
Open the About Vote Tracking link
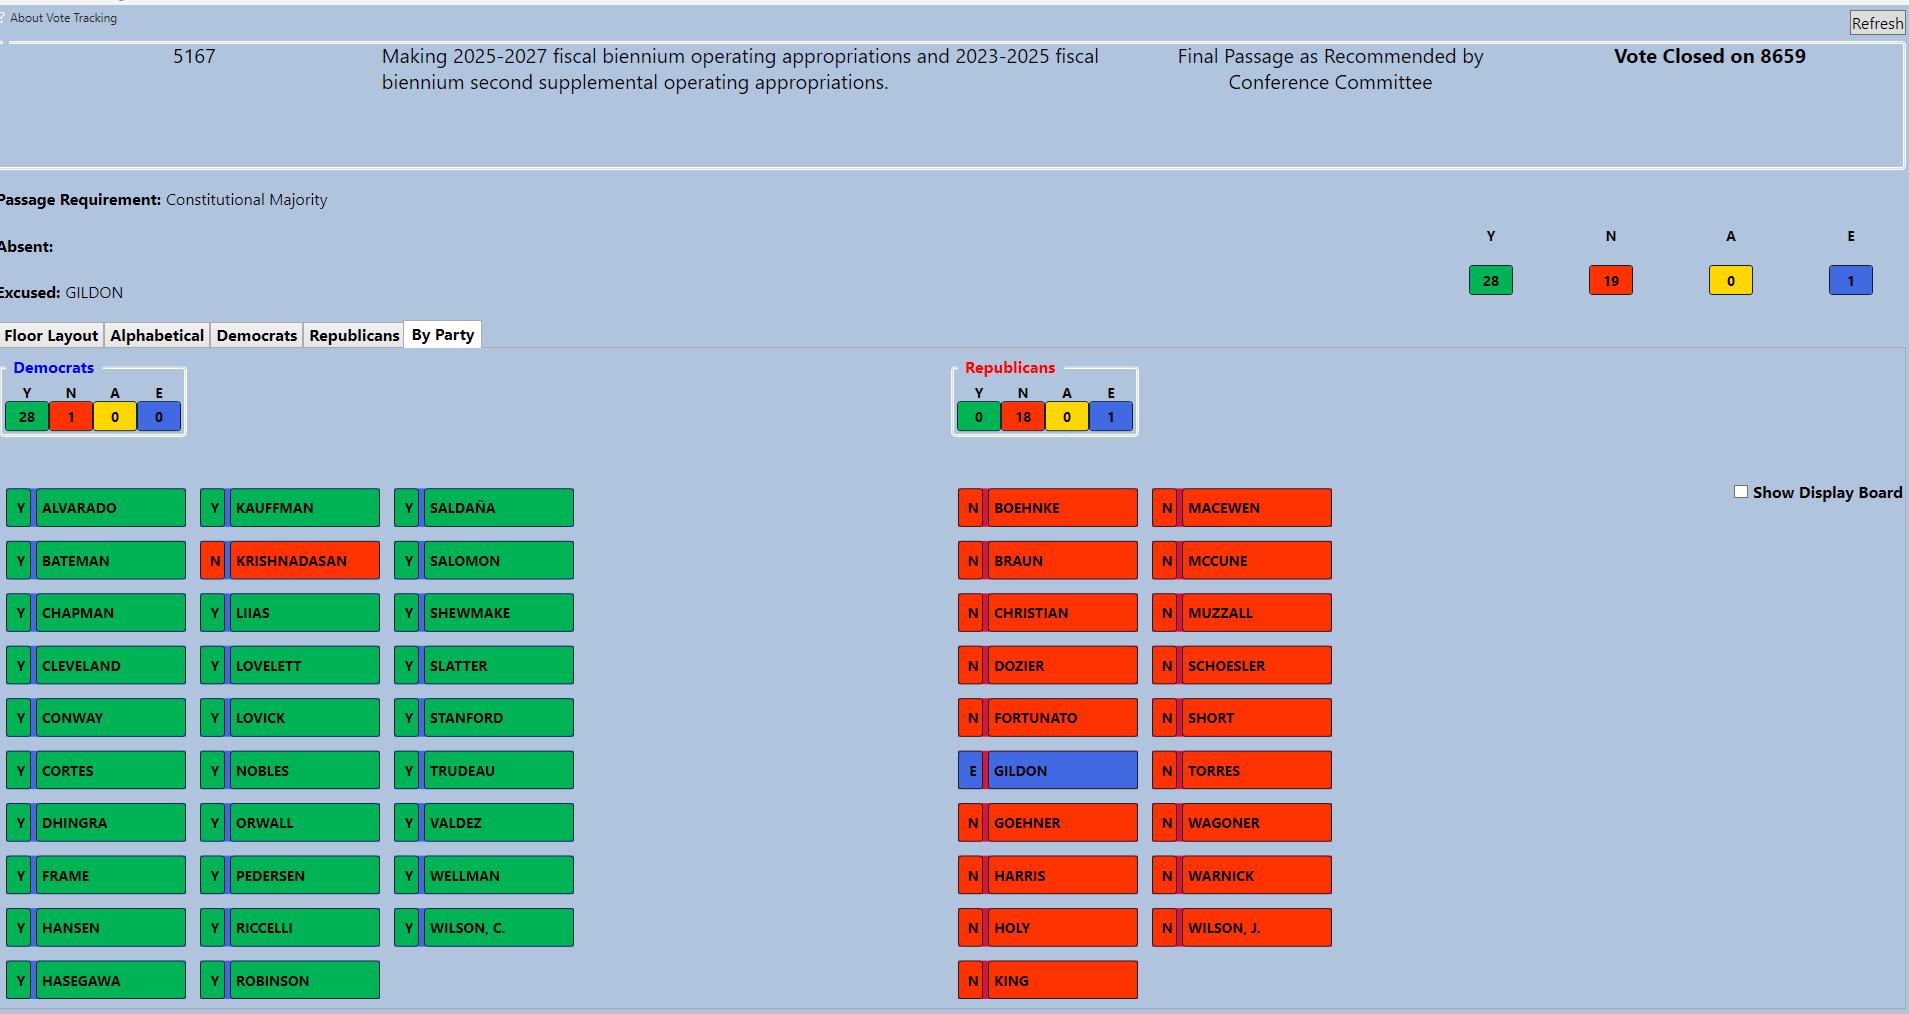pyautogui.click(x=63, y=18)
